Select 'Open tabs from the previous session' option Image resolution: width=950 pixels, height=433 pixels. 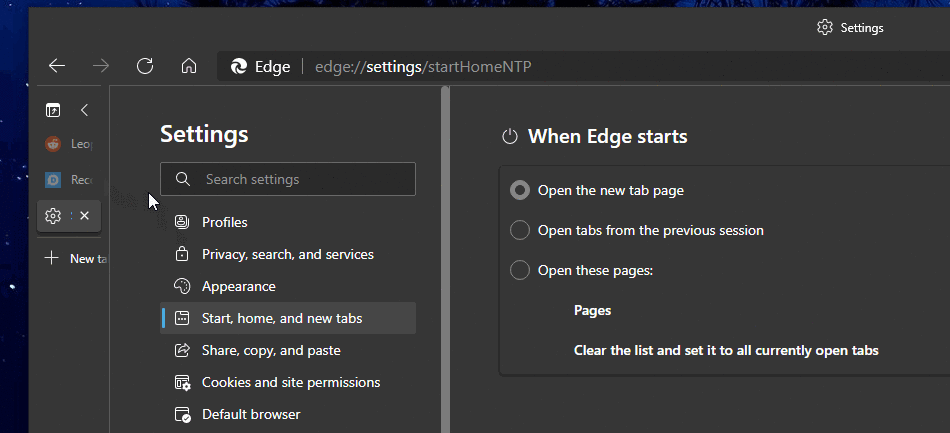(x=520, y=230)
